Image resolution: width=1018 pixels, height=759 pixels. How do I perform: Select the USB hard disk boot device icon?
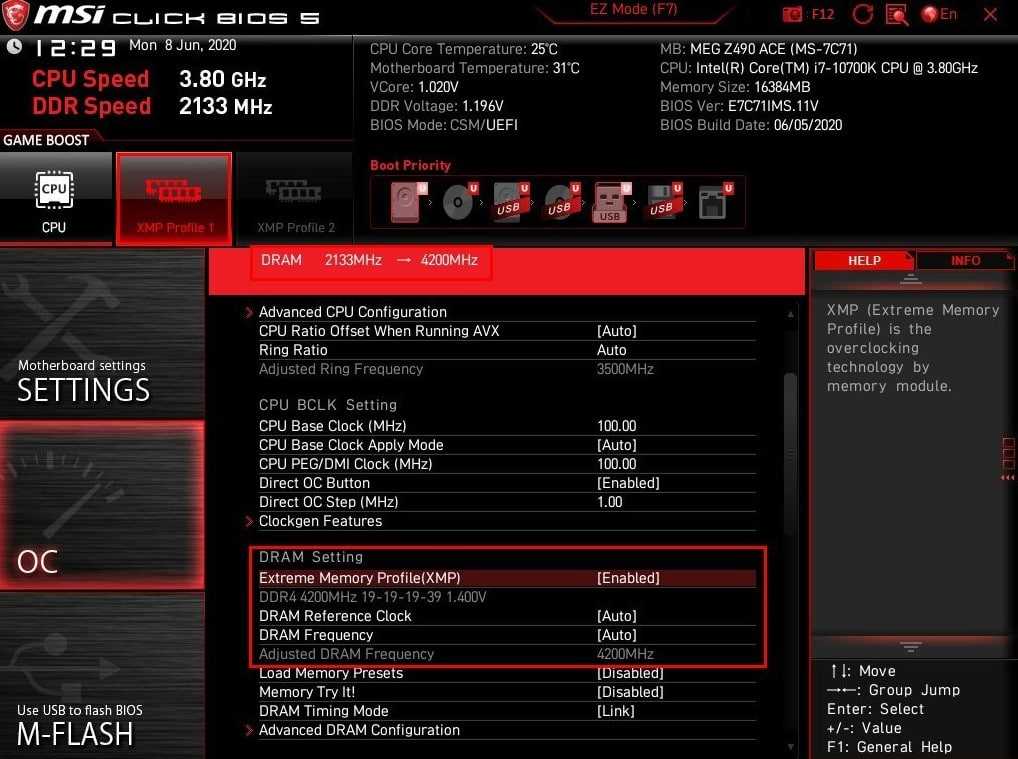coord(511,201)
